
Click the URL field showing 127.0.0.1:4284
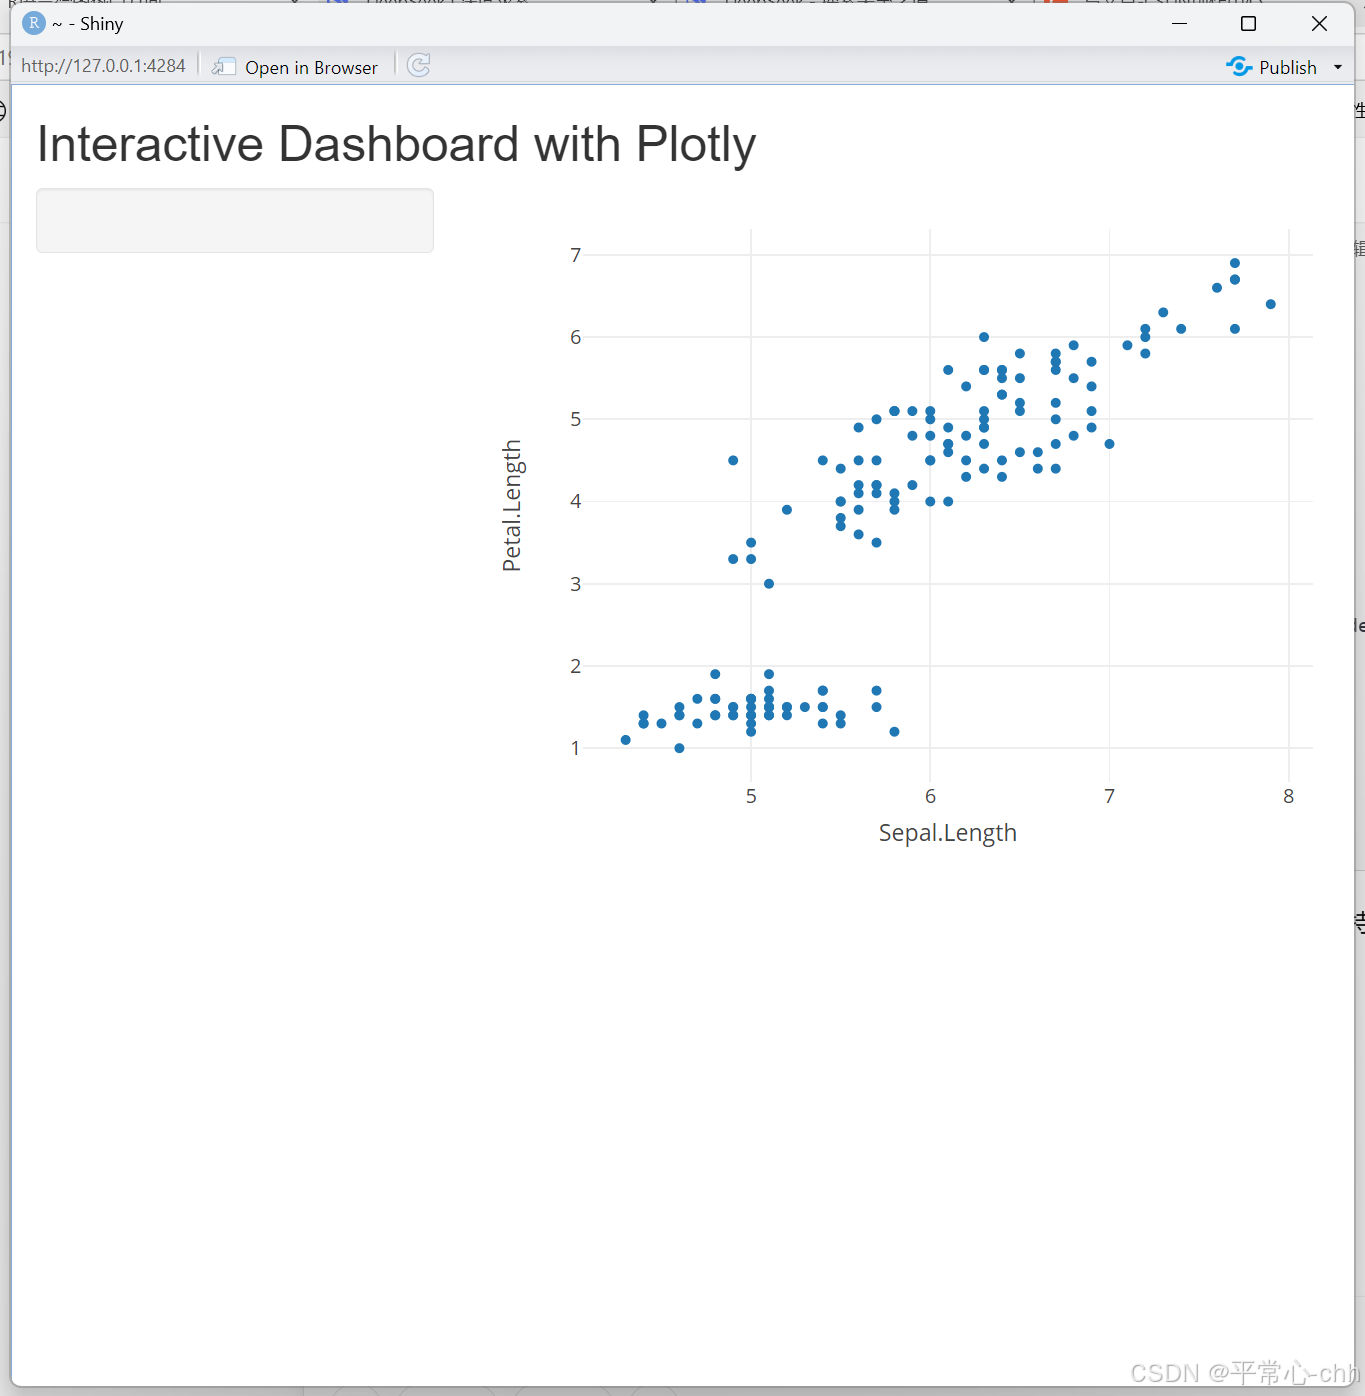(x=103, y=65)
